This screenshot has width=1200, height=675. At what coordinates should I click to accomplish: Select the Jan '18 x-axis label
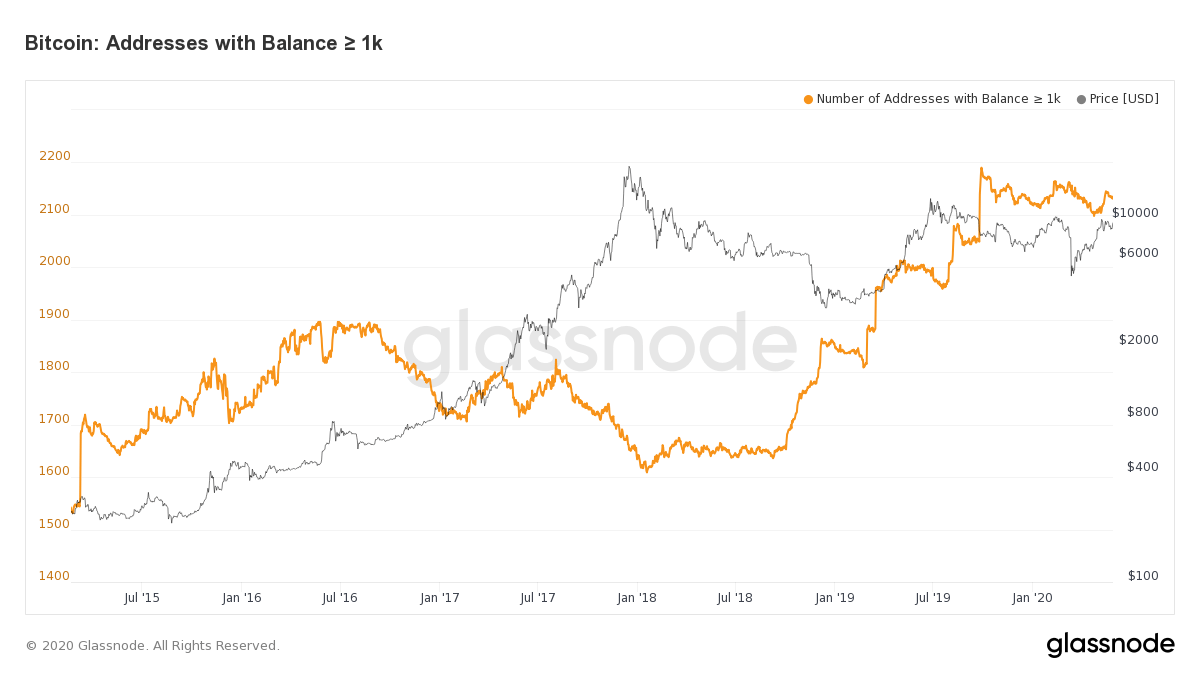coord(636,598)
